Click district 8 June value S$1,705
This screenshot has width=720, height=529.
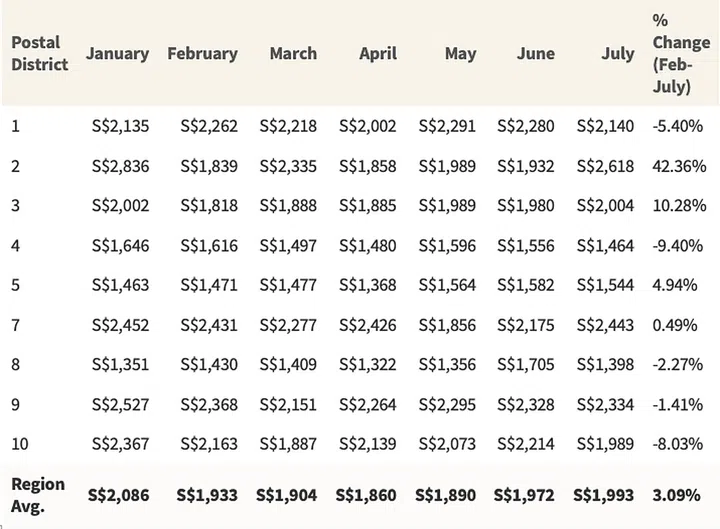point(527,364)
